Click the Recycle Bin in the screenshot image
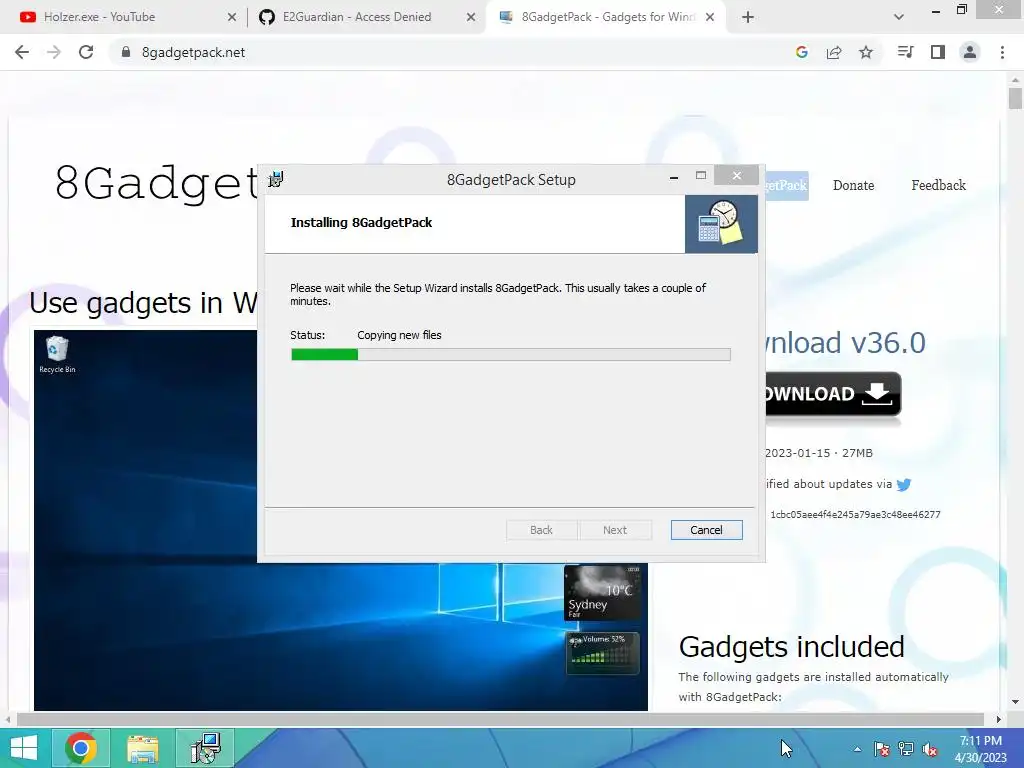The width and height of the screenshot is (1024, 768). 57,355
